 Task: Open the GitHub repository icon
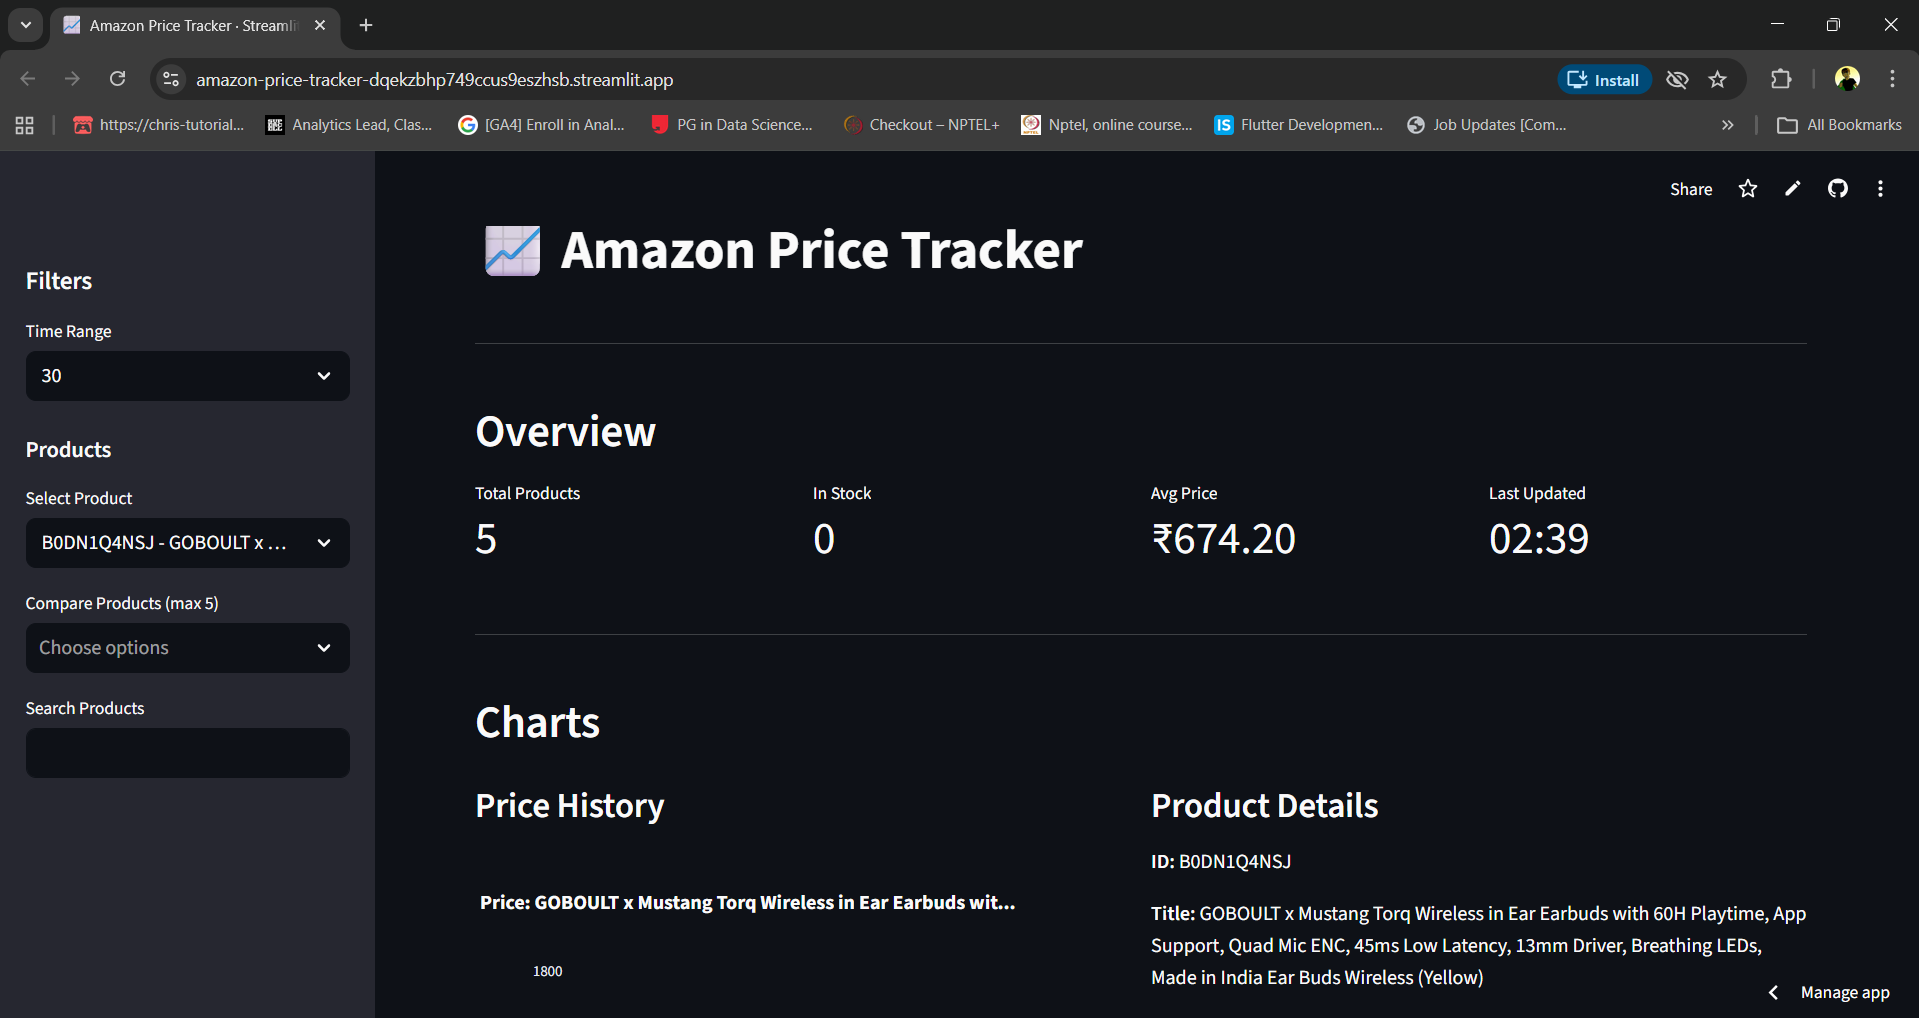click(1838, 188)
